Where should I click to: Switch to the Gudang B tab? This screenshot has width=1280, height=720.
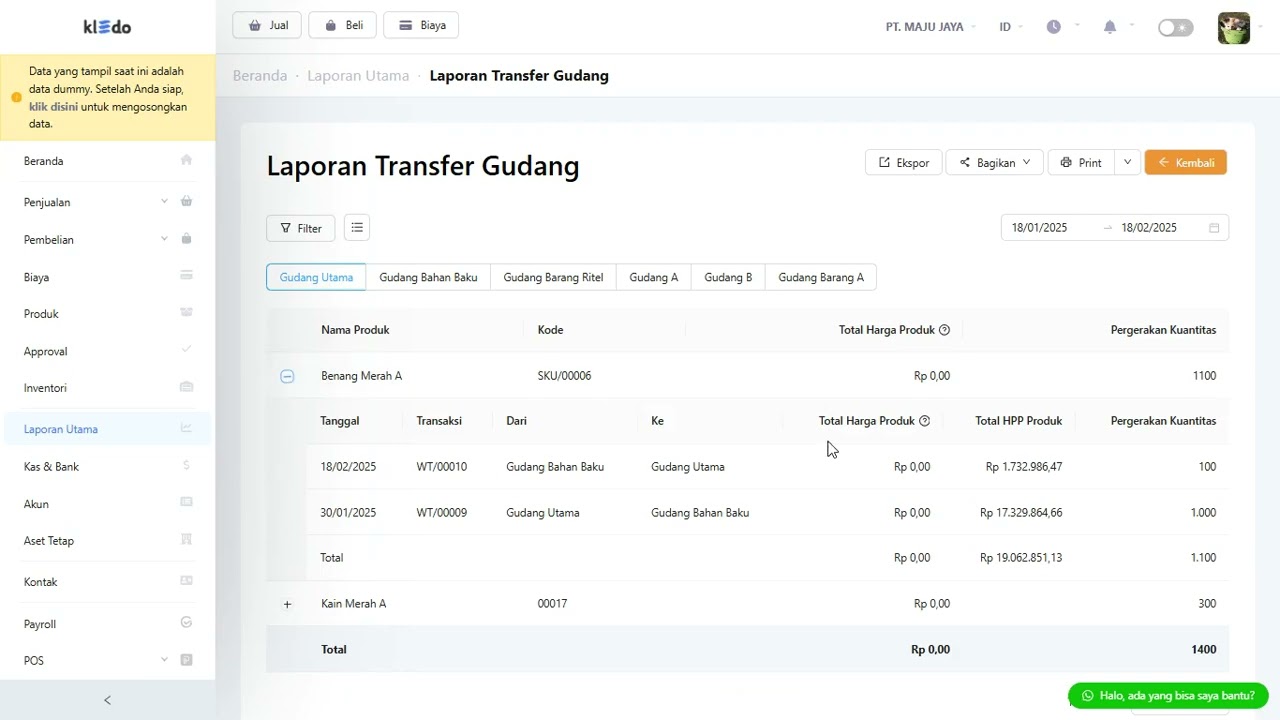728,277
